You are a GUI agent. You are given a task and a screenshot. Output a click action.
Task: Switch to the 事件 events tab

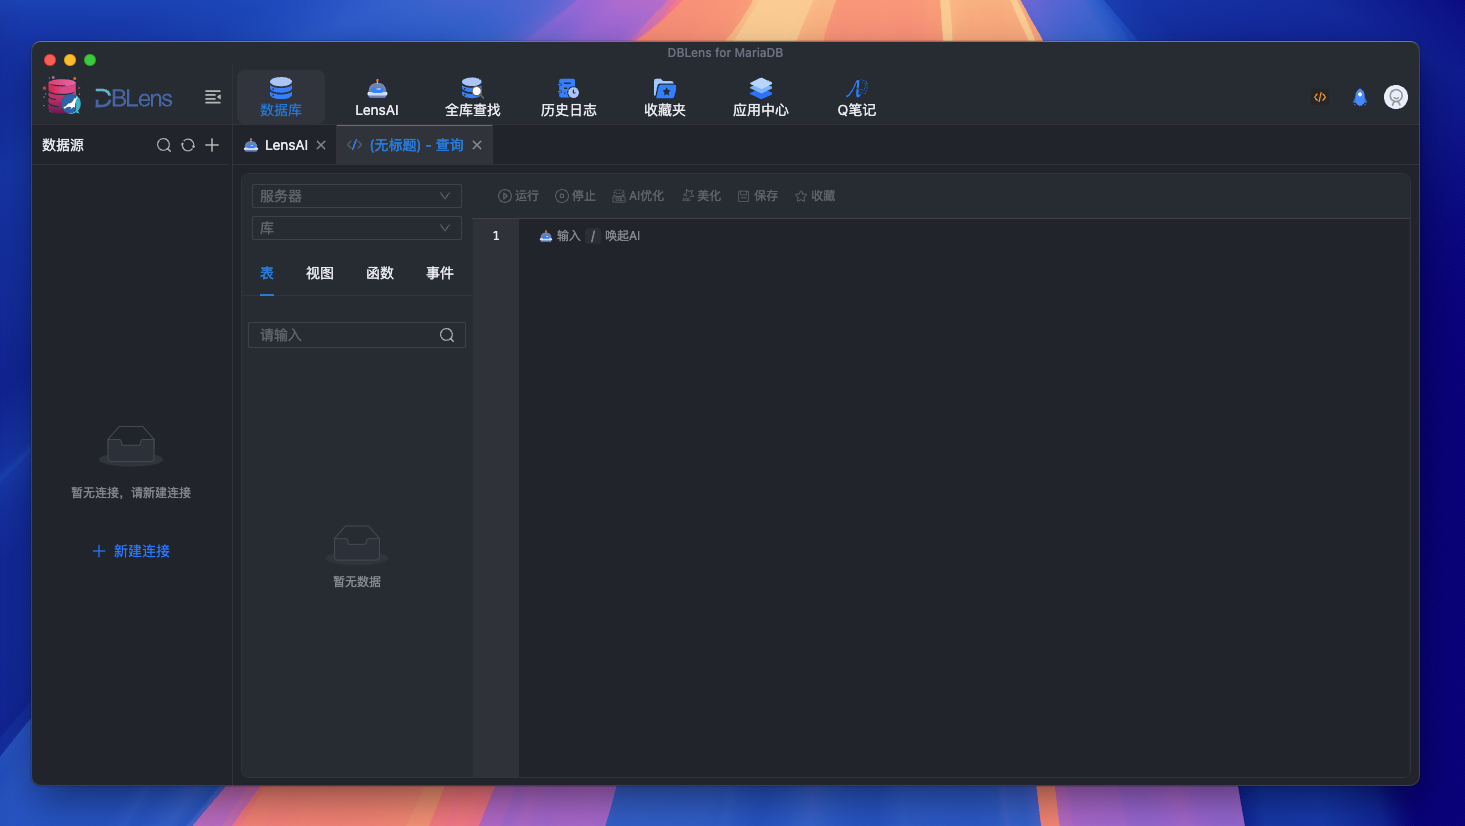click(440, 273)
